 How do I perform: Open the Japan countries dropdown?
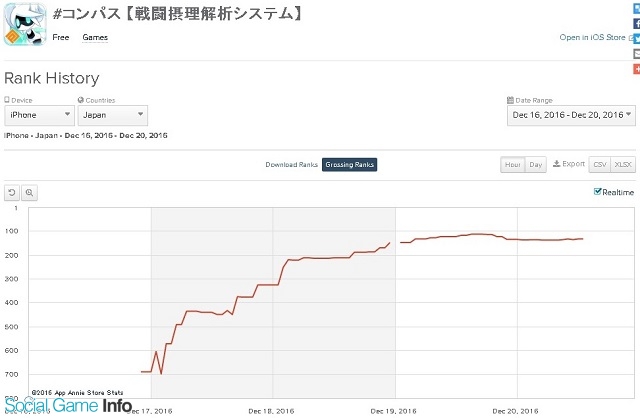(x=113, y=115)
